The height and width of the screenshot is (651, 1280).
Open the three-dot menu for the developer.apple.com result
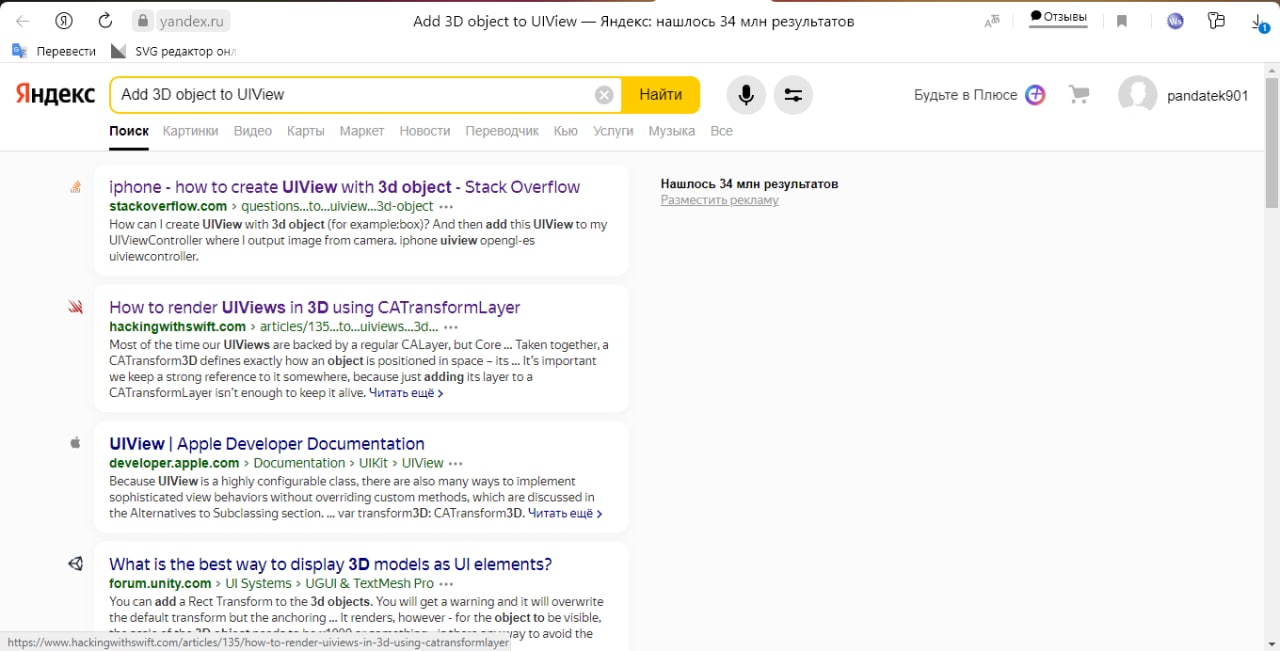456,463
